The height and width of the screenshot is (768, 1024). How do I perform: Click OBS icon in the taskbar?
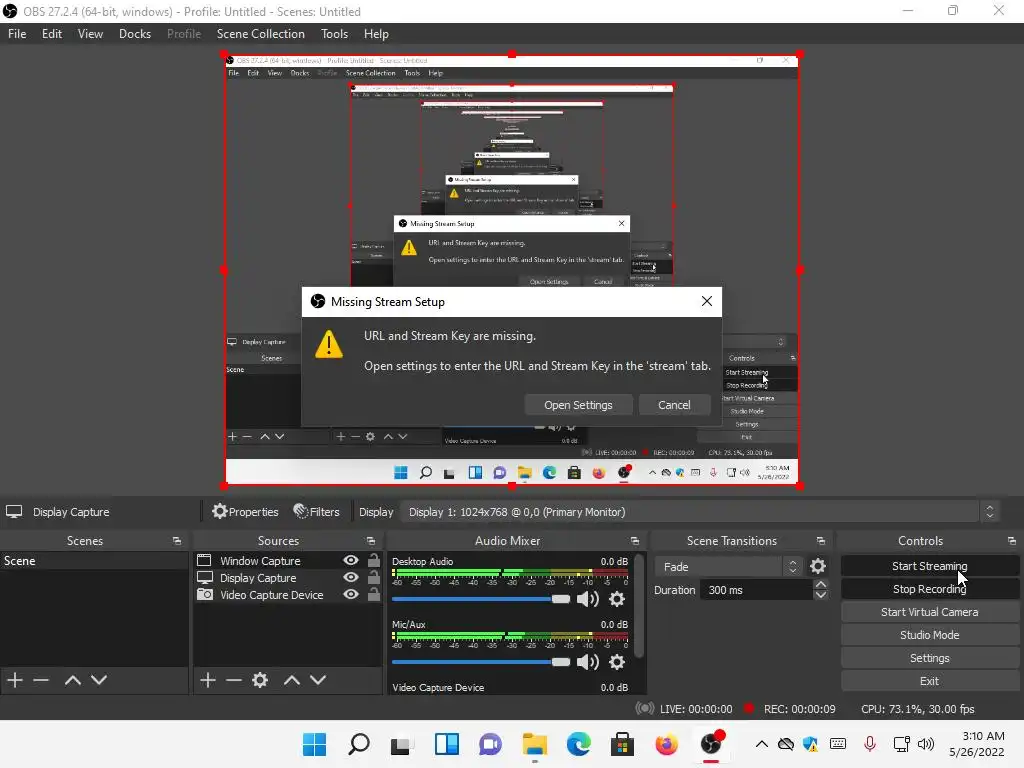711,744
